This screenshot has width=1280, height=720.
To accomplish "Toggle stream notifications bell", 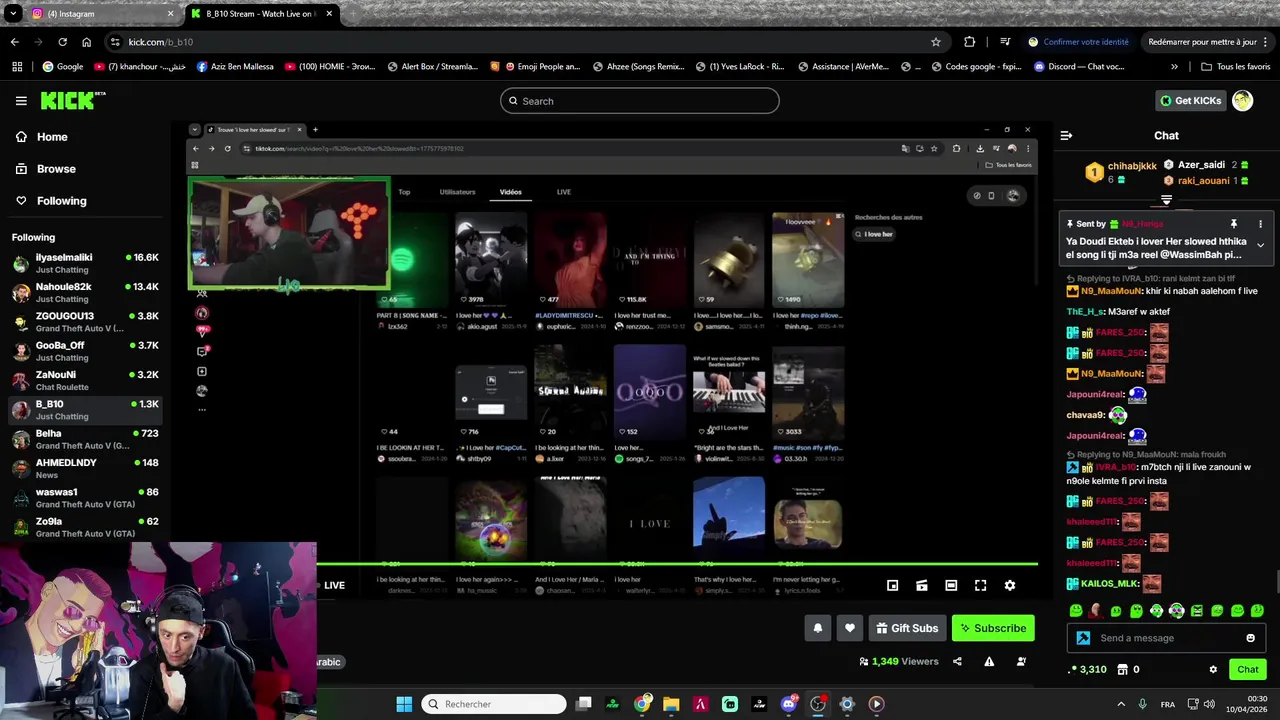I will [817, 628].
